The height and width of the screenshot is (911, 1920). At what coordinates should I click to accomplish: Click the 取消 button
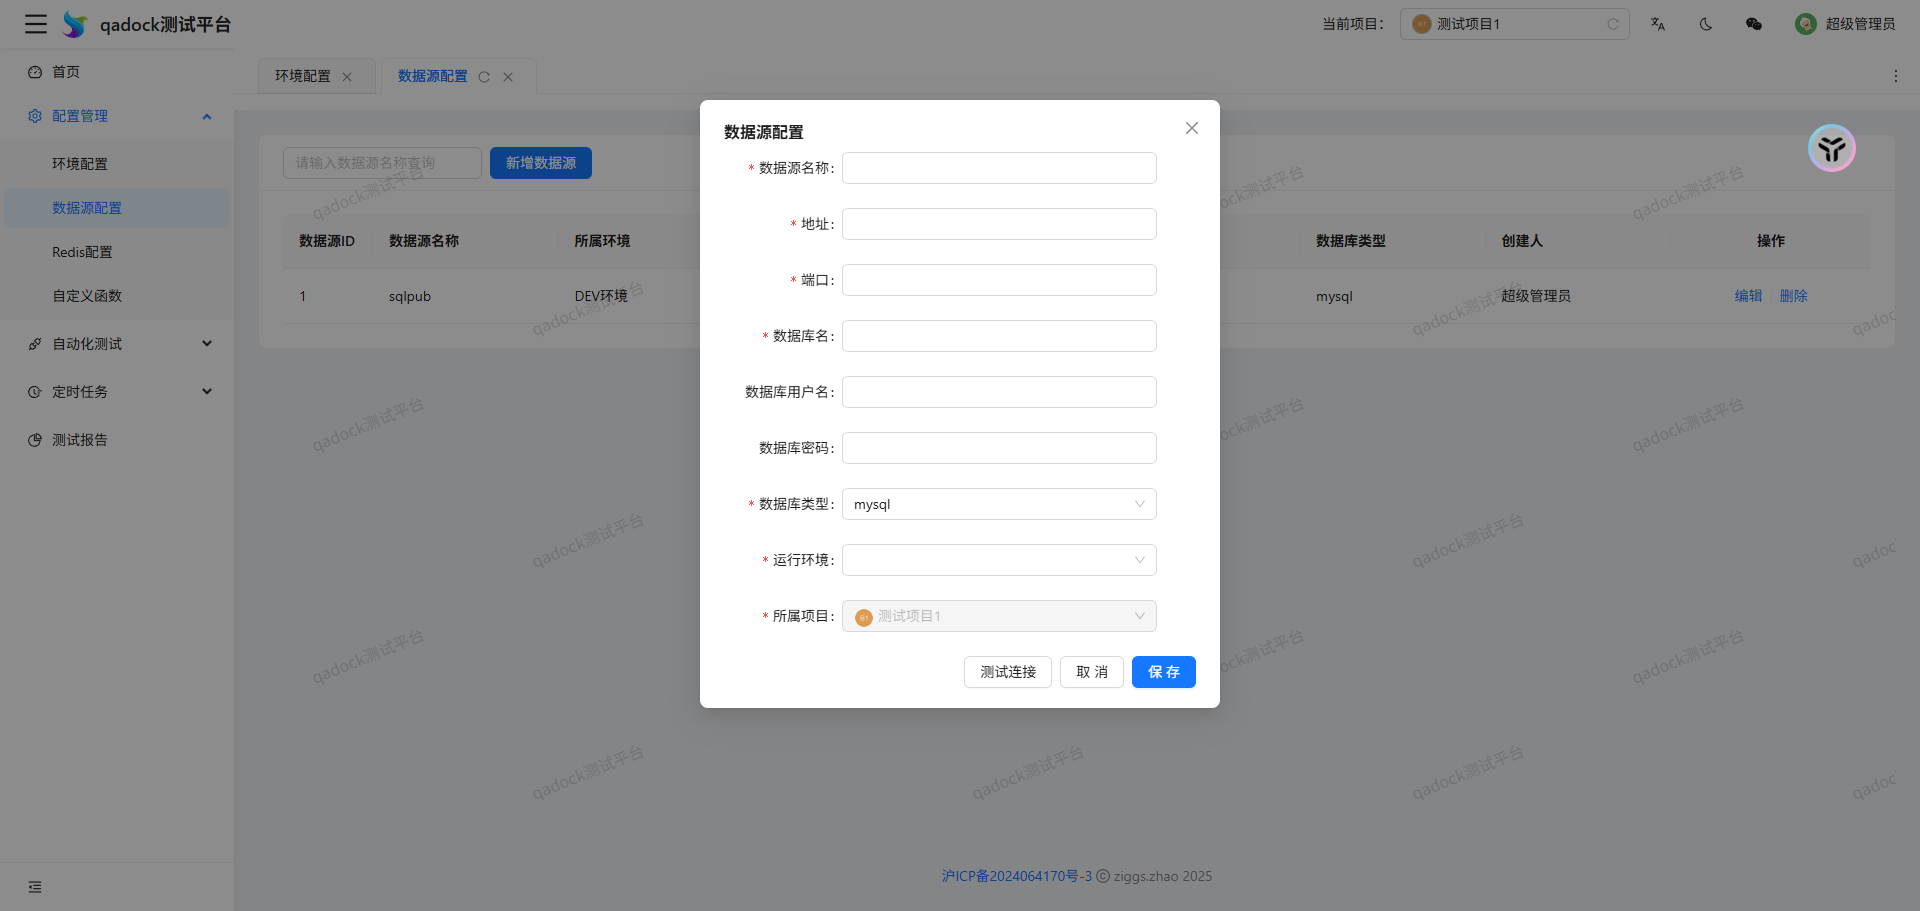[x=1092, y=672]
